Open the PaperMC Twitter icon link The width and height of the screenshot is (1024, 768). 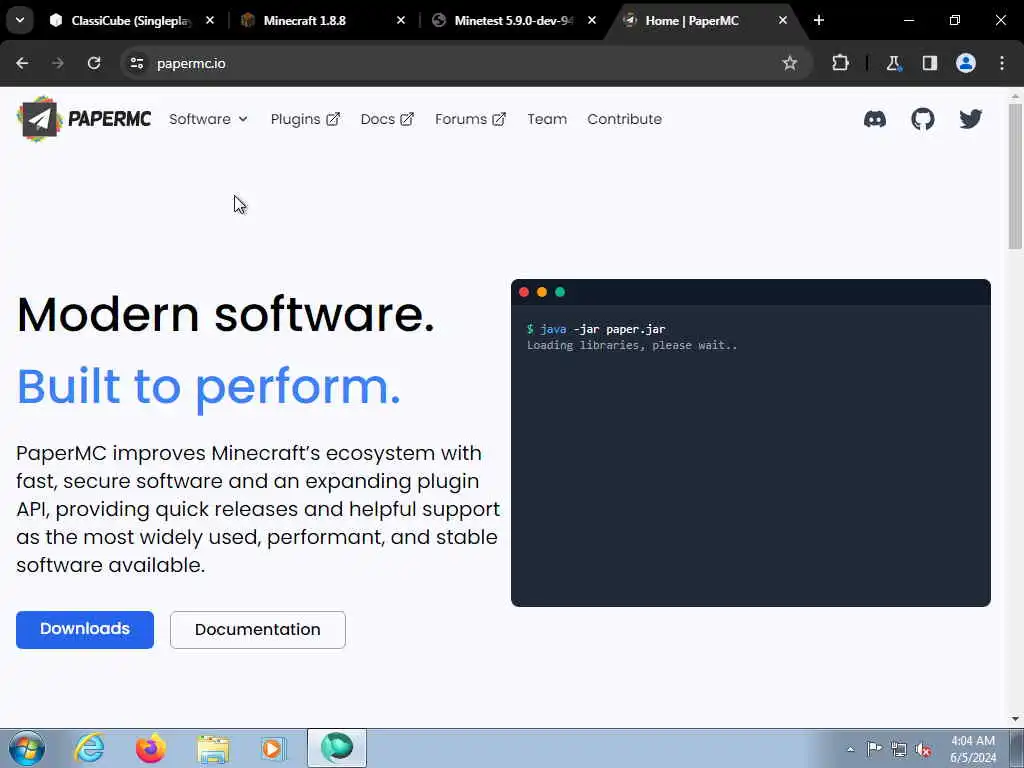tap(970, 119)
